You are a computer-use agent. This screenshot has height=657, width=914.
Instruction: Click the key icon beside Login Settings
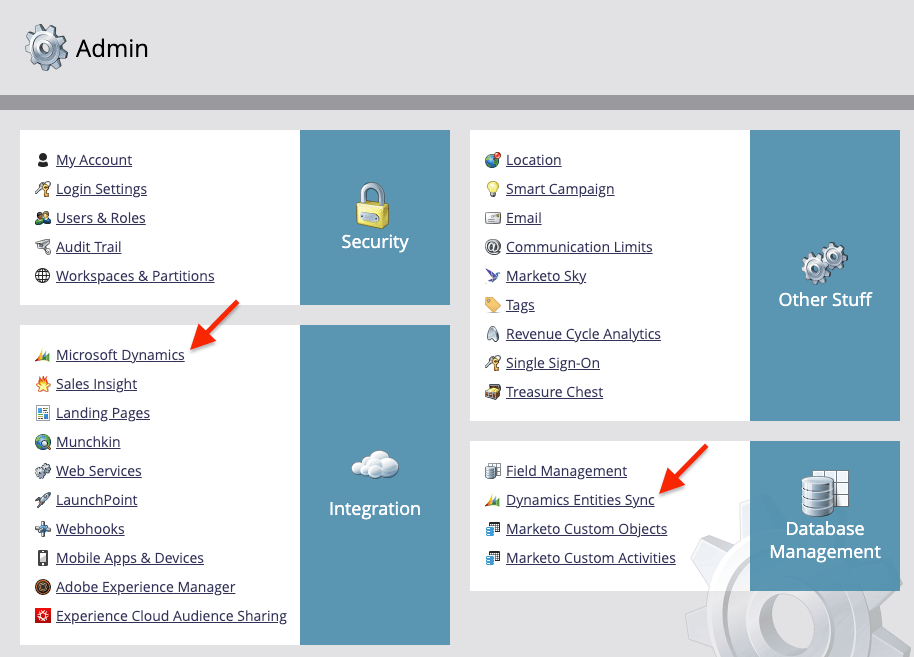[x=42, y=188]
